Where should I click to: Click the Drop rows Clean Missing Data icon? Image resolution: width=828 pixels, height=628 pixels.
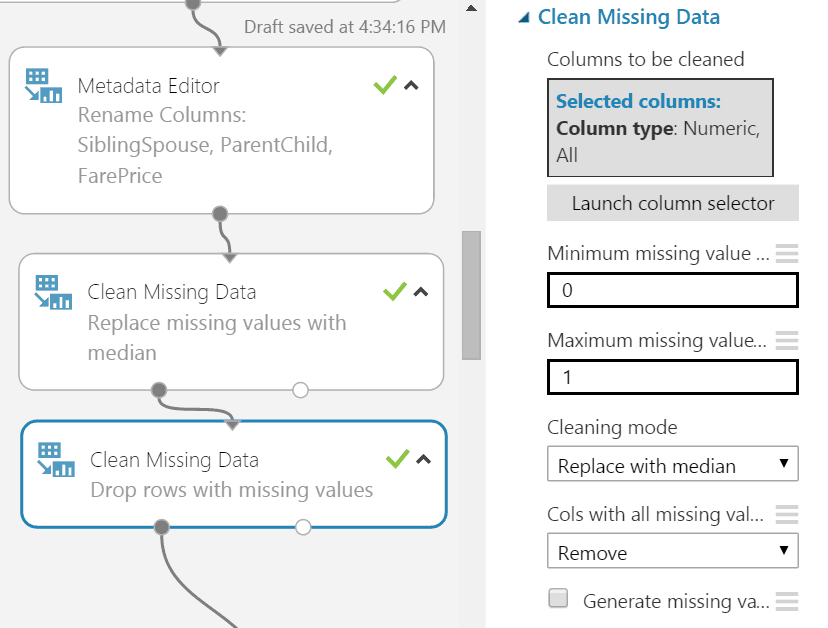click(x=56, y=460)
